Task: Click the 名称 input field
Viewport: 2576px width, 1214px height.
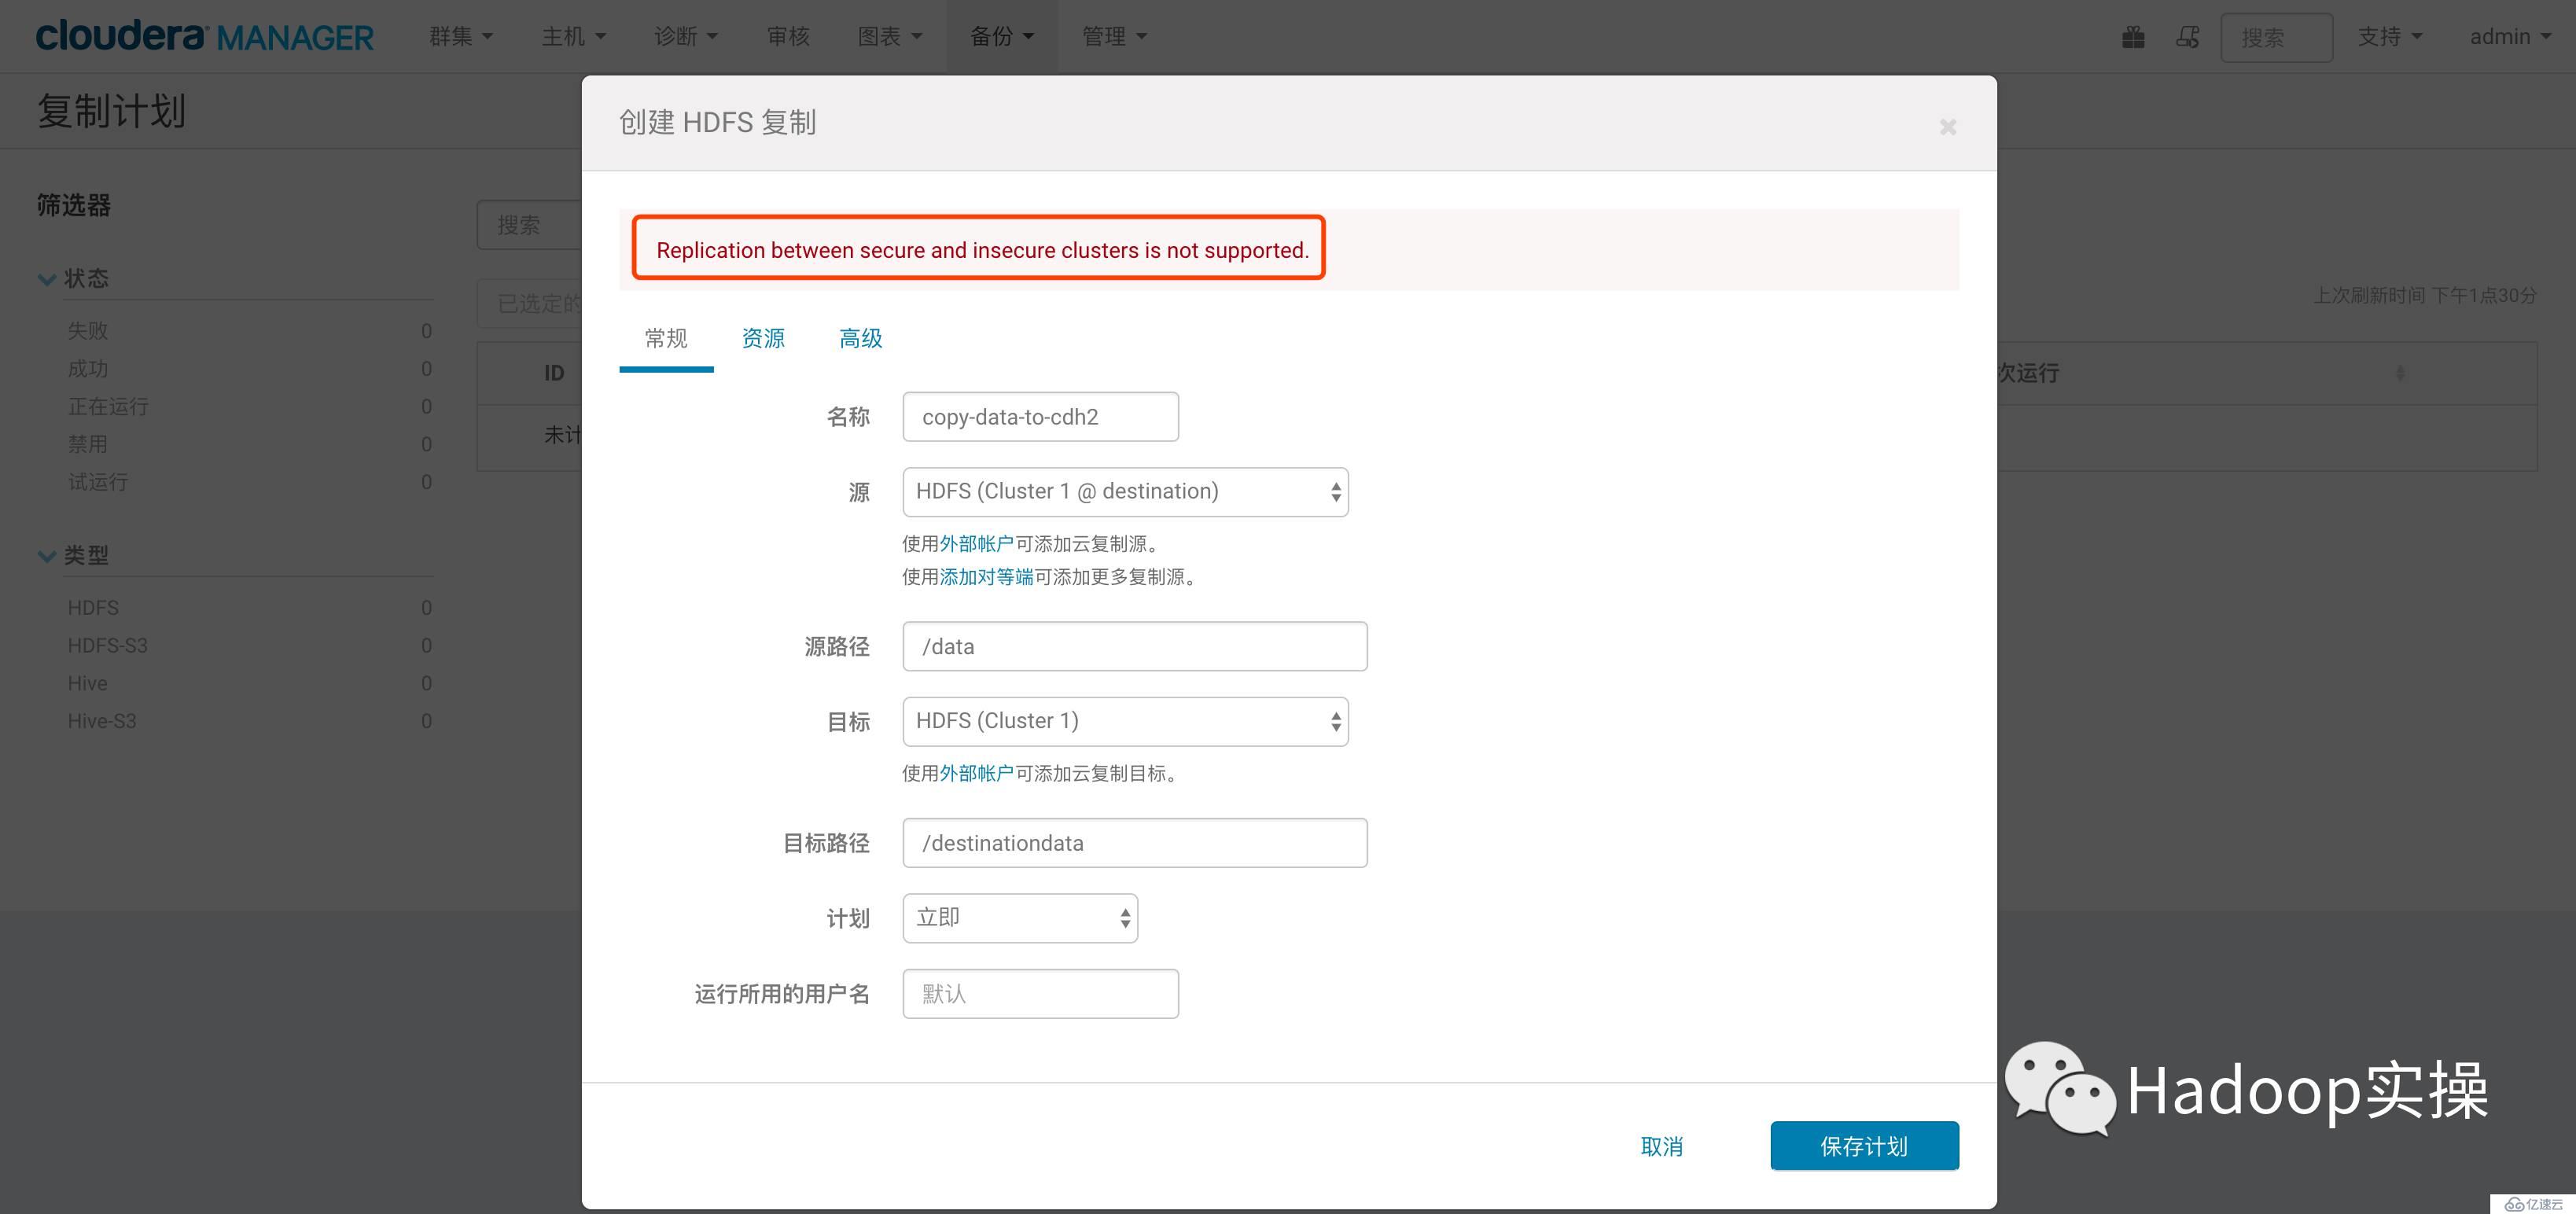Action: [1040, 417]
